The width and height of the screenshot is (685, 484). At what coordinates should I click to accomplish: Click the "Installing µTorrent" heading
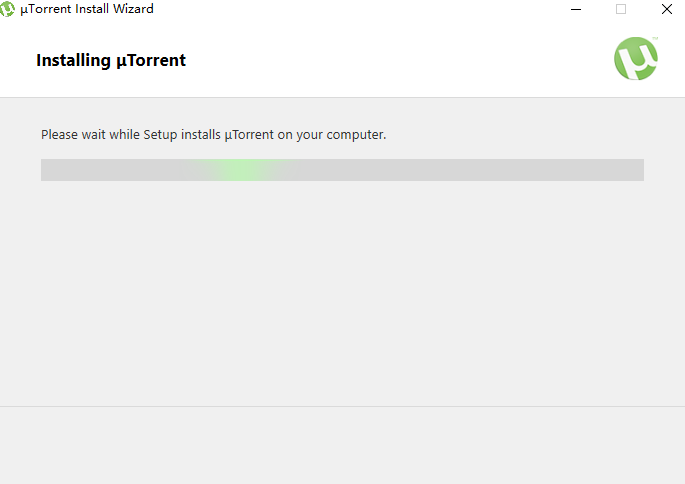[111, 60]
